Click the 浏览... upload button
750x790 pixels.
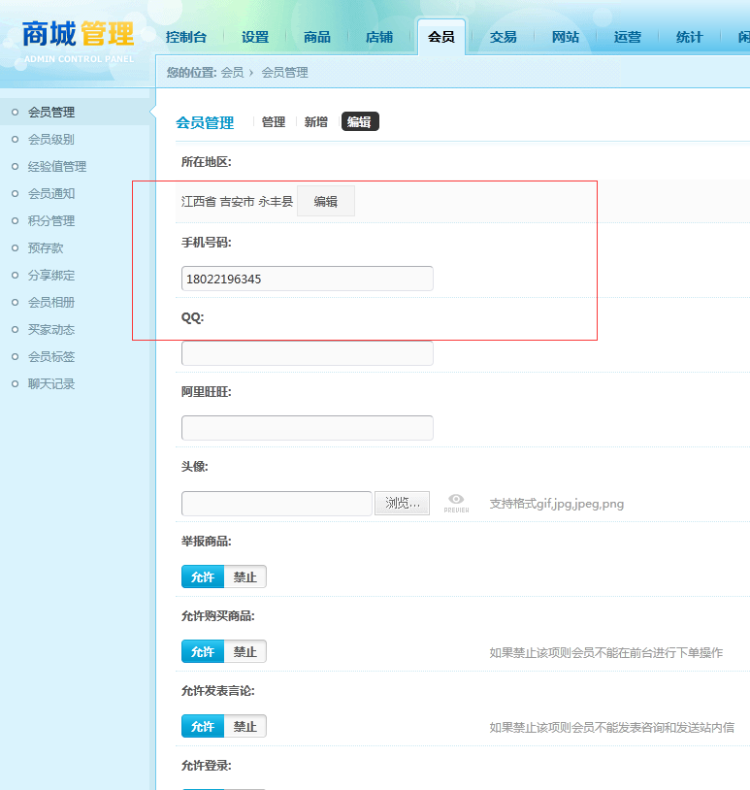coord(402,503)
